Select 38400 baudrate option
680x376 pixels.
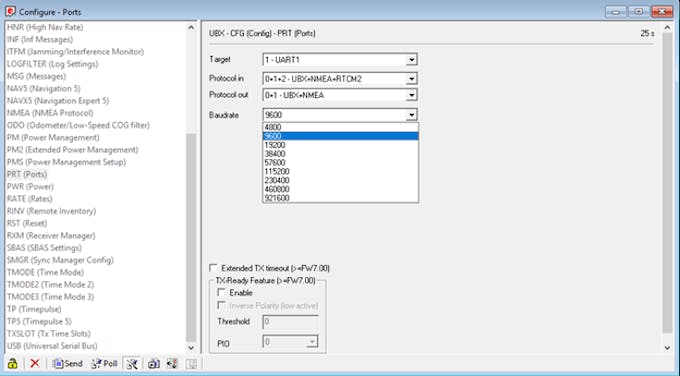340,154
